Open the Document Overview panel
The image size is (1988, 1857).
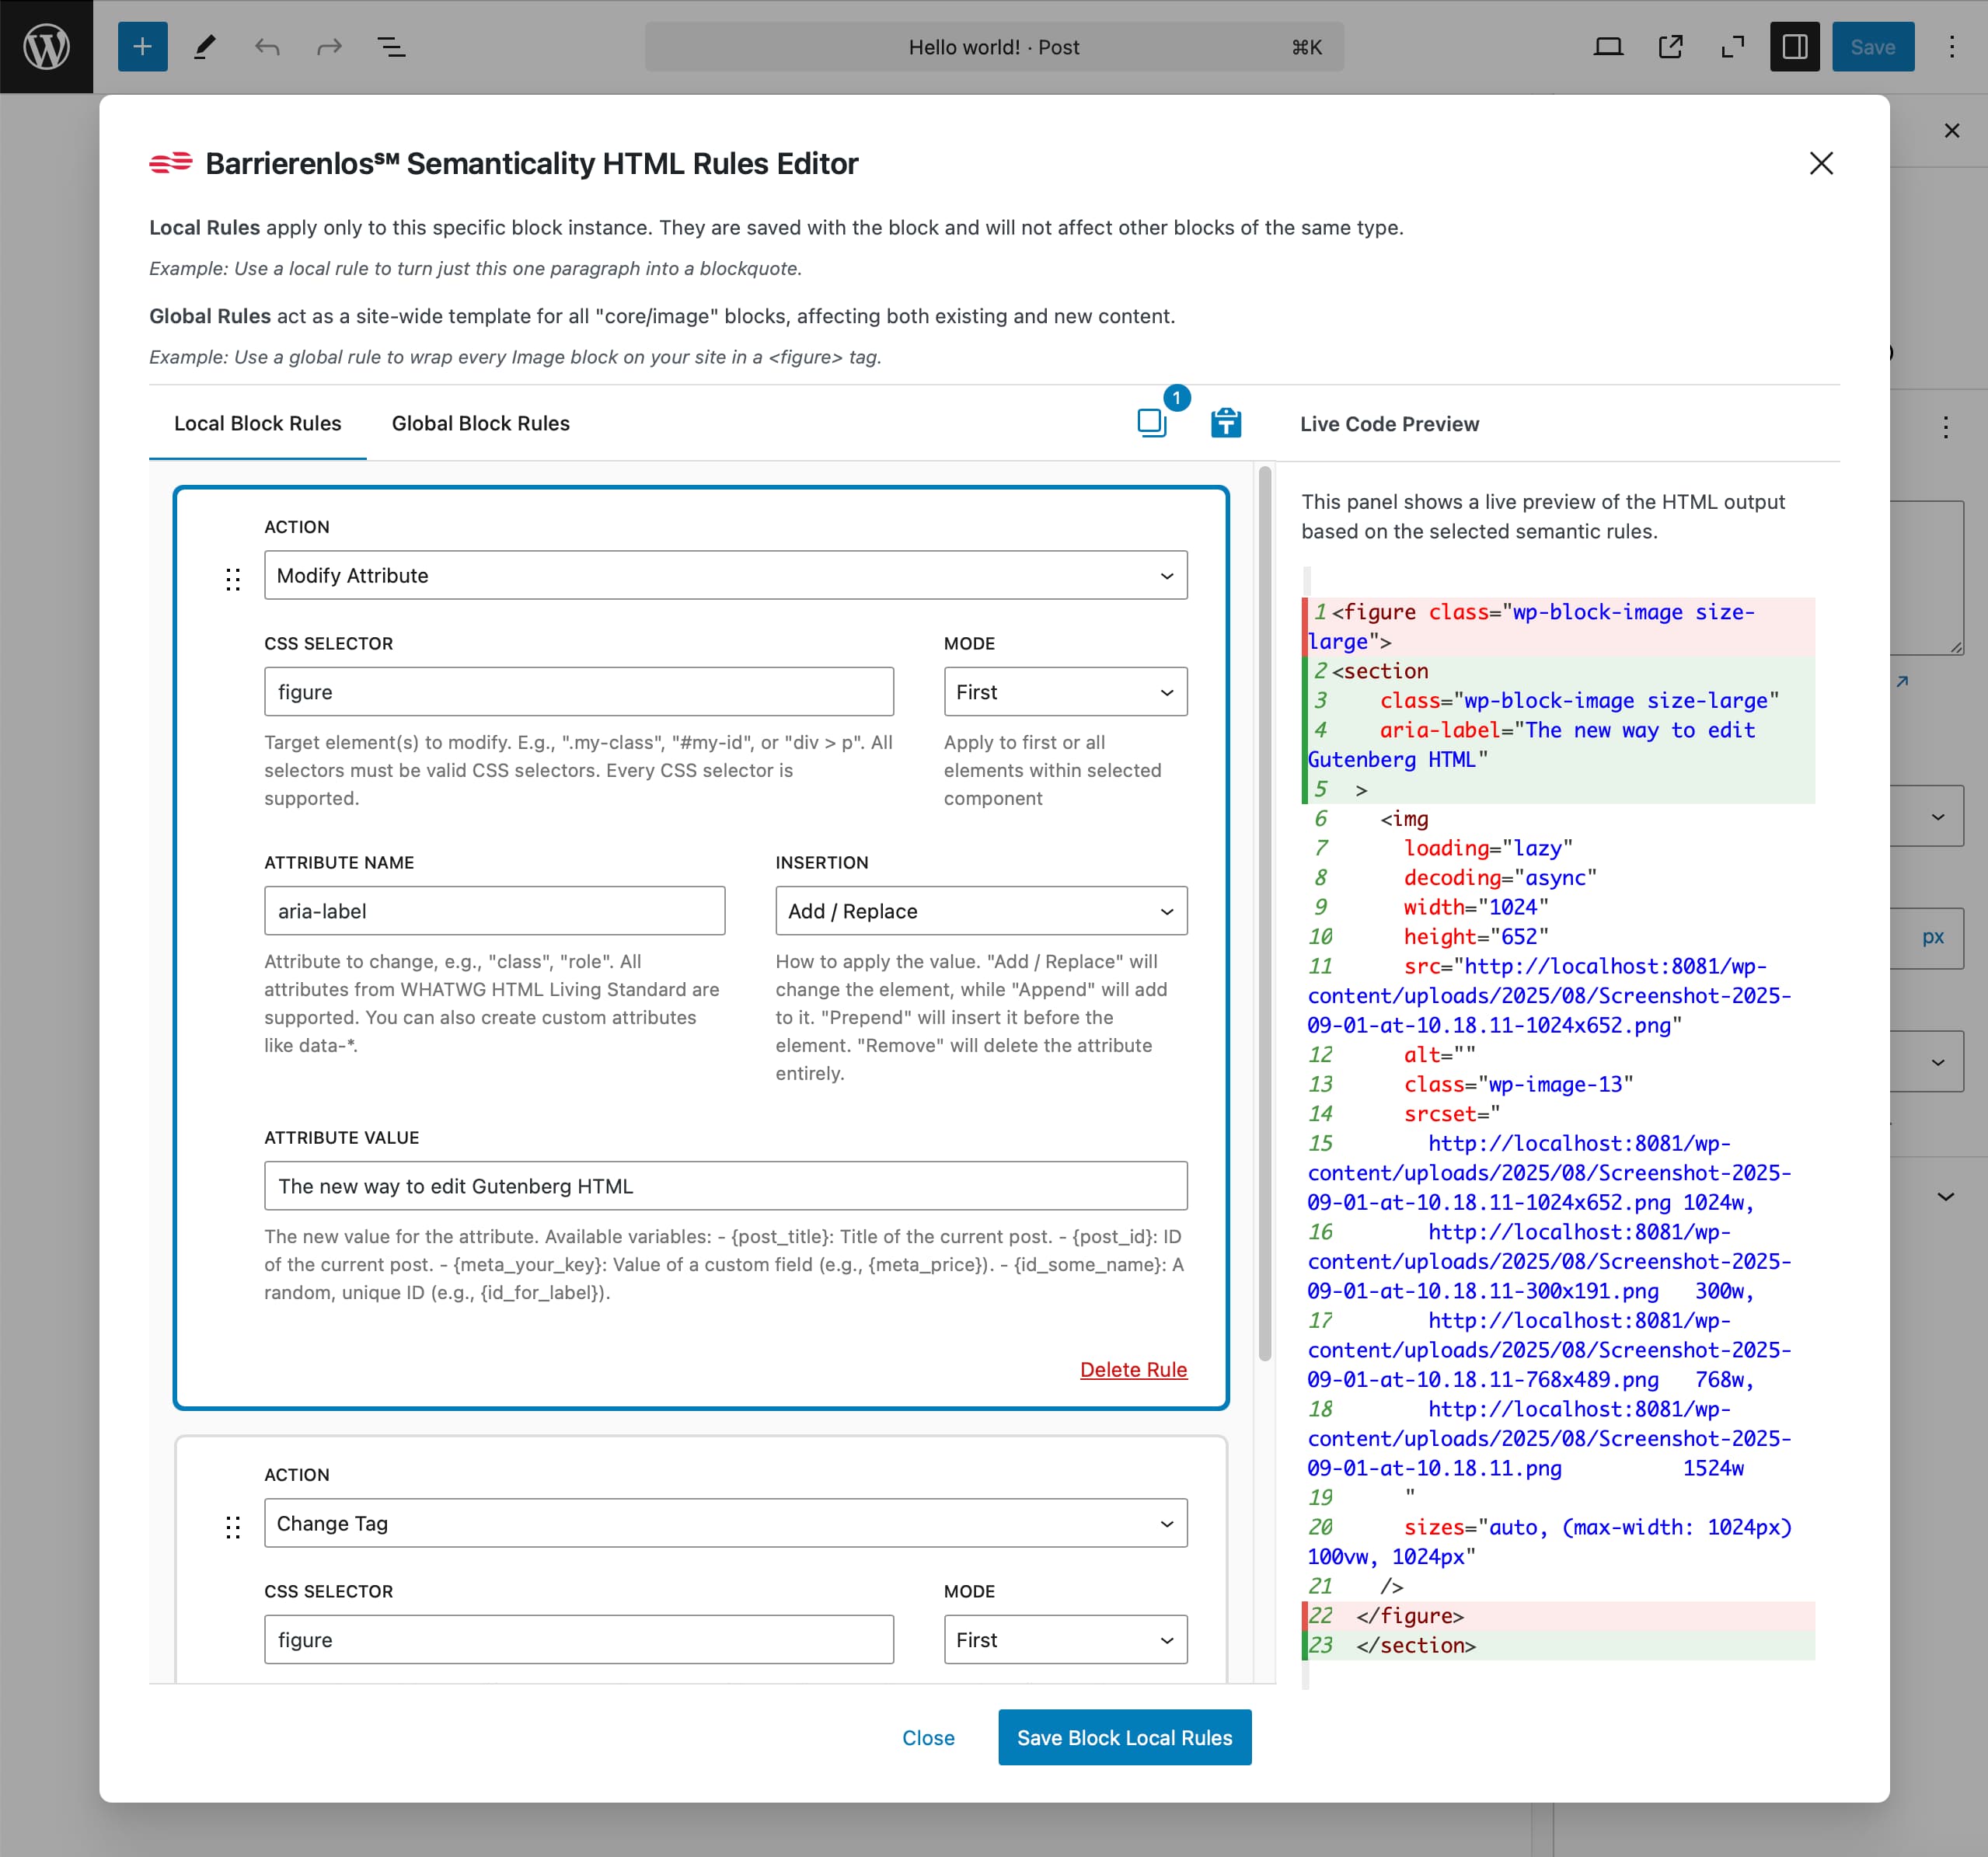click(391, 46)
